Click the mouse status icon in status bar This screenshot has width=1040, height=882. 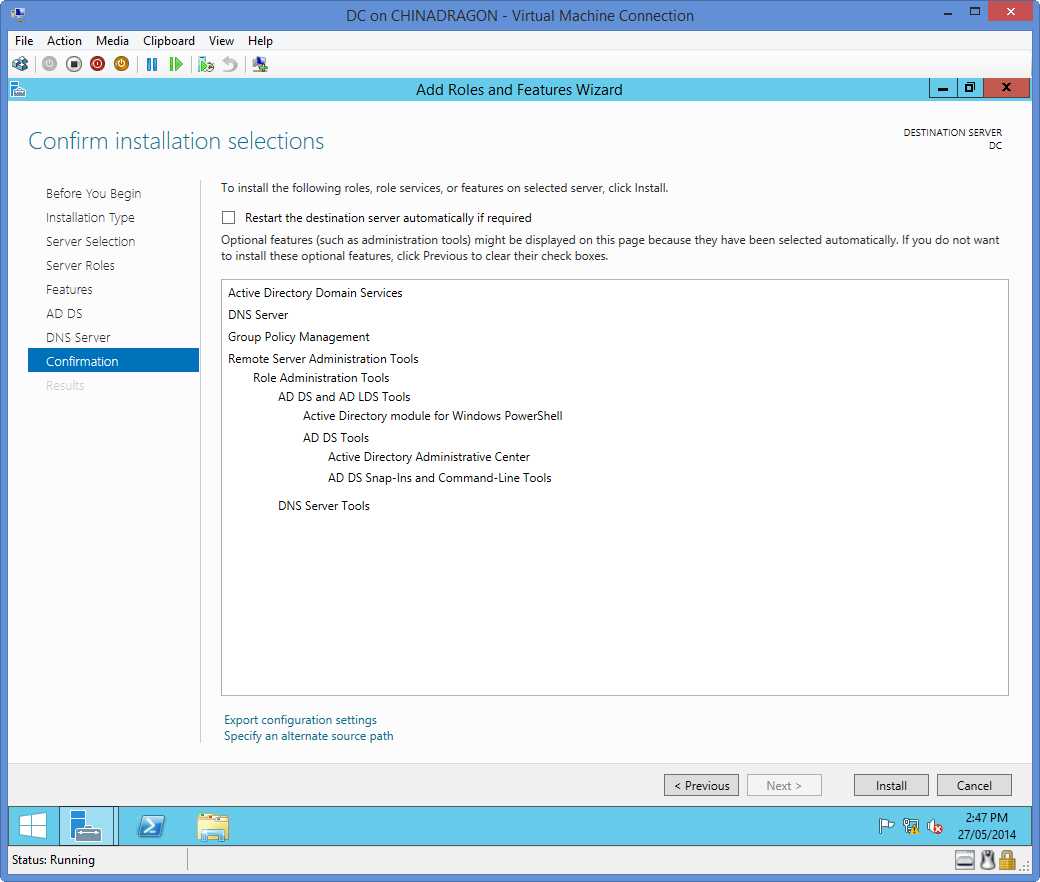[988, 860]
